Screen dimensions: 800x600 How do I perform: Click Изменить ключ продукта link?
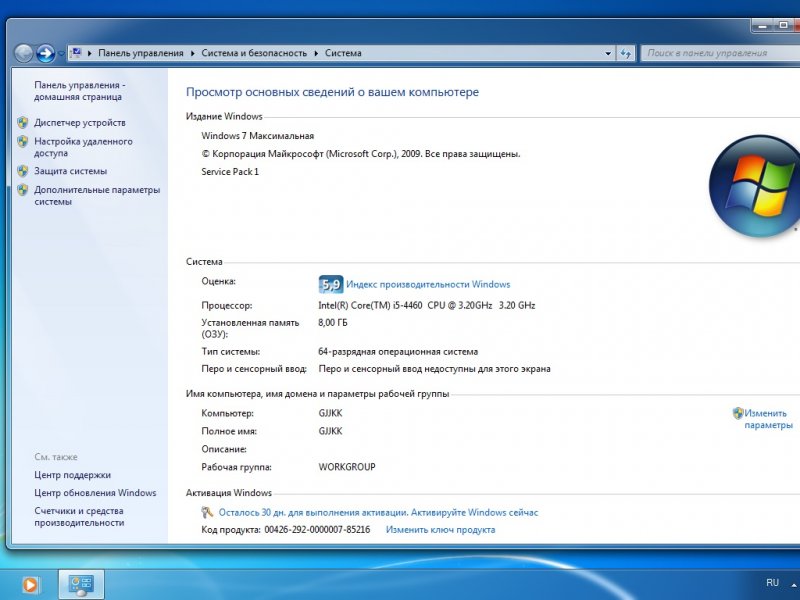pyautogui.click(x=440, y=530)
